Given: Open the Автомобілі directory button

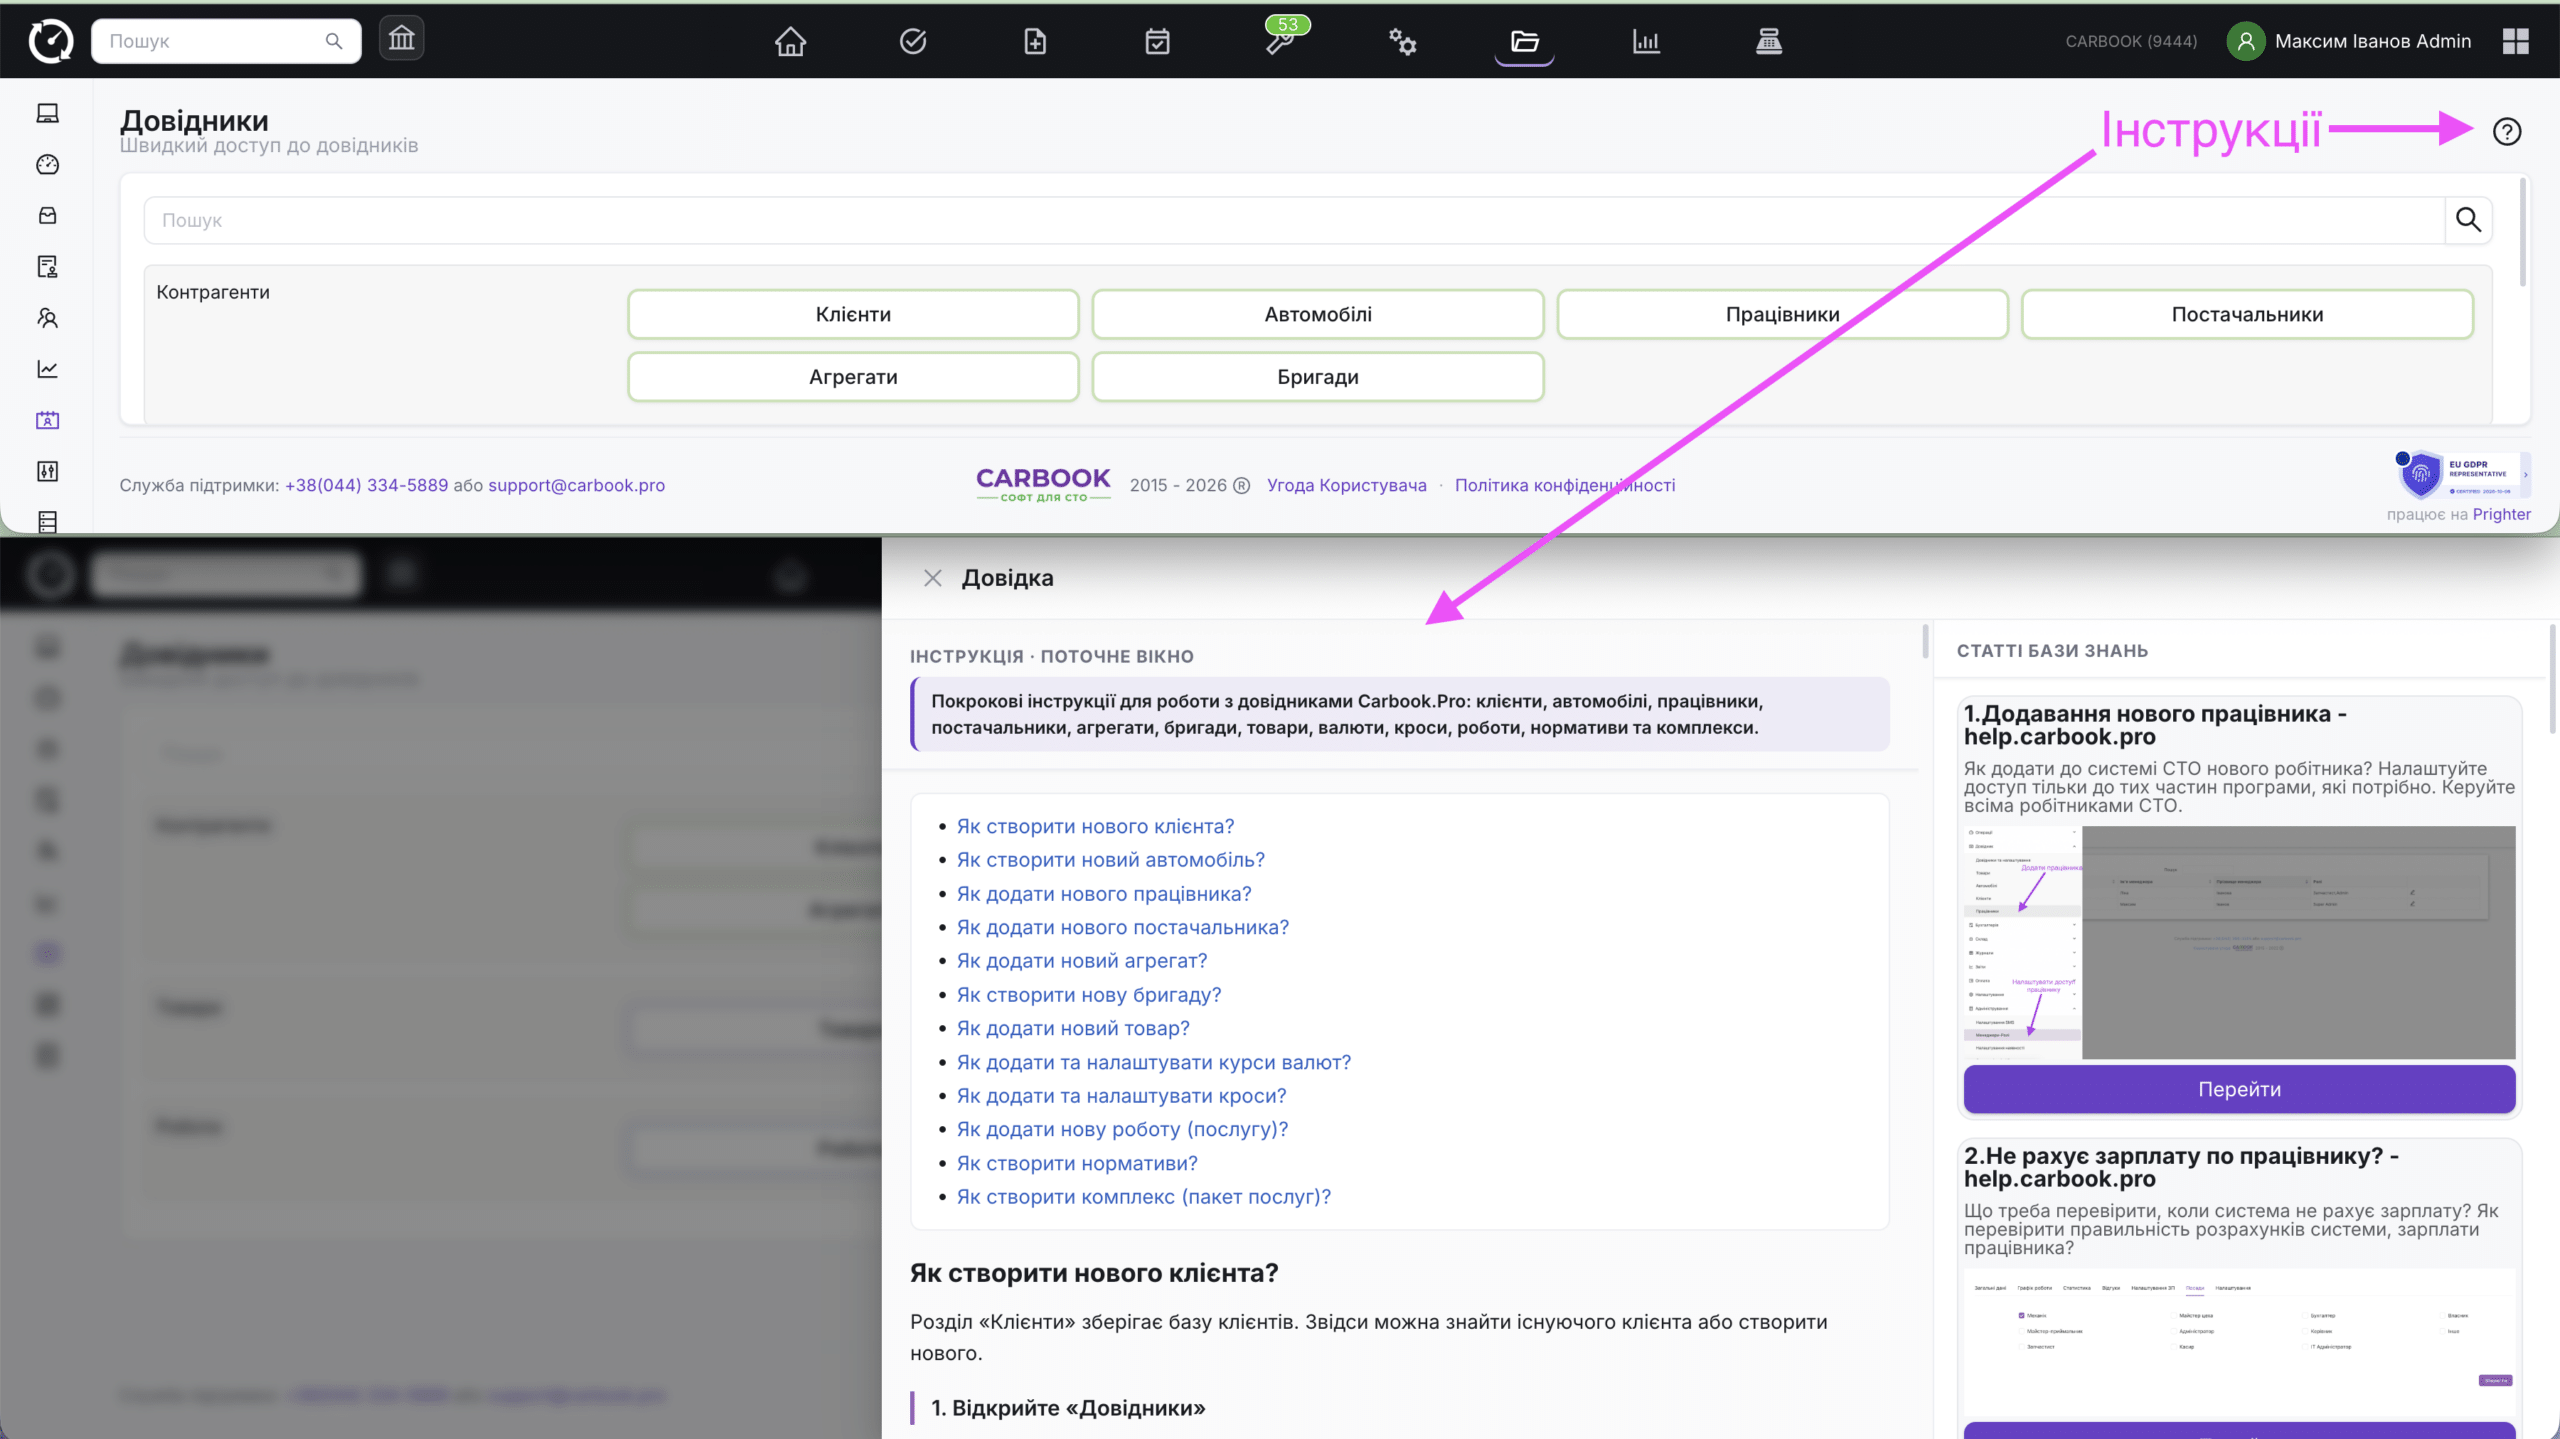Looking at the screenshot, I should tap(1318, 314).
